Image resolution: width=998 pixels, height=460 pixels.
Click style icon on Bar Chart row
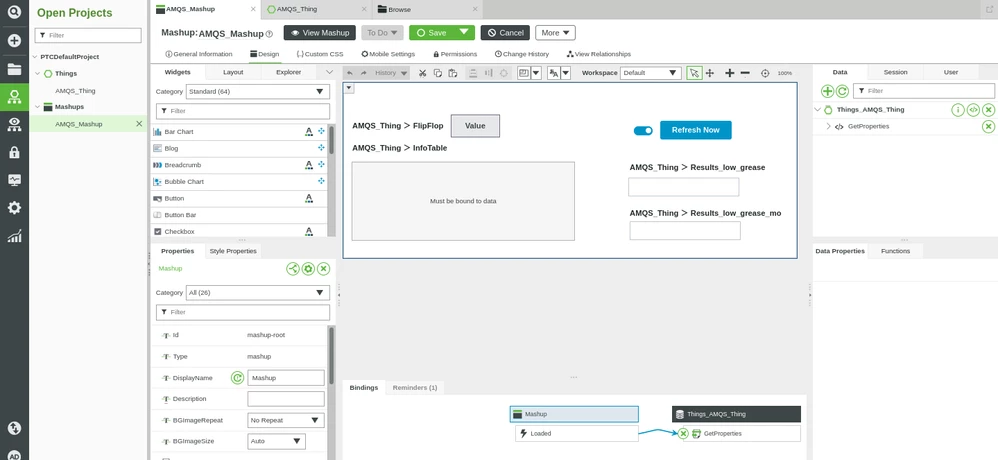point(309,132)
